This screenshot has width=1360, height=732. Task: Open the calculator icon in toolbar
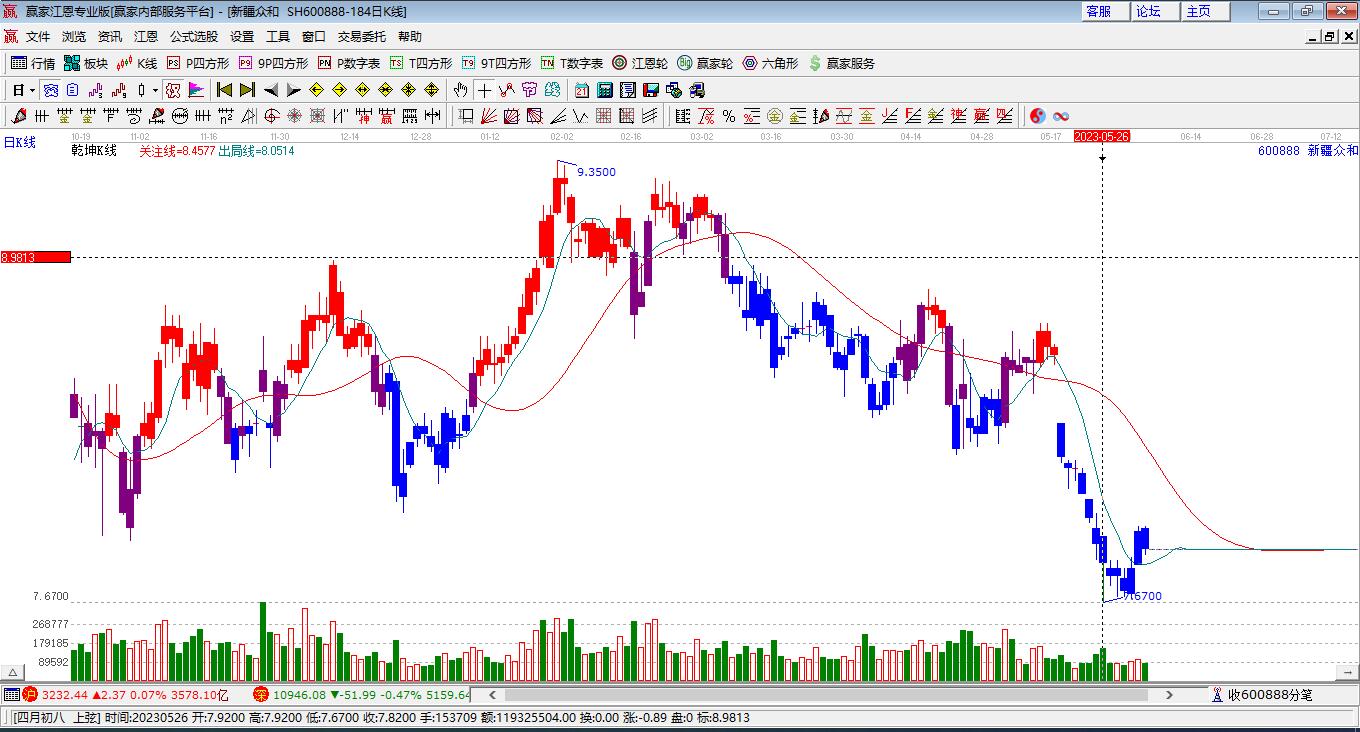coord(605,90)
